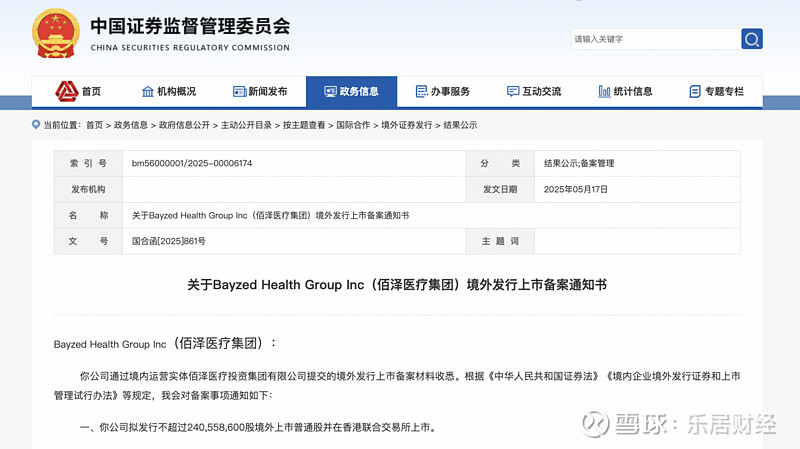Click document number 国合函[2025]861号
The image size is (800, 449).
pos(169,241)
